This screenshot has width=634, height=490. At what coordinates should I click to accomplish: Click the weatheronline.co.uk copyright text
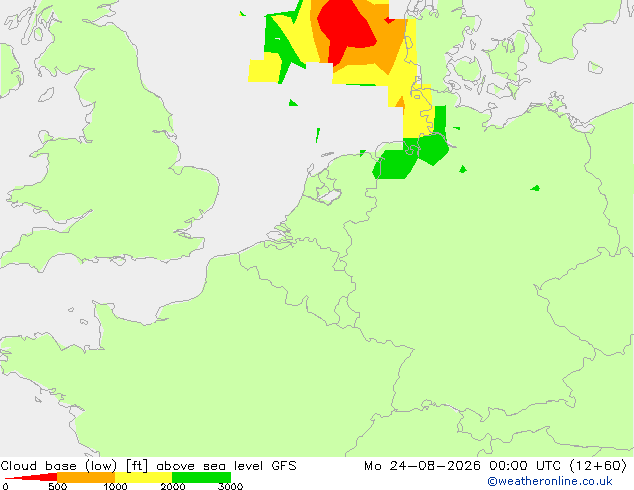550,481
